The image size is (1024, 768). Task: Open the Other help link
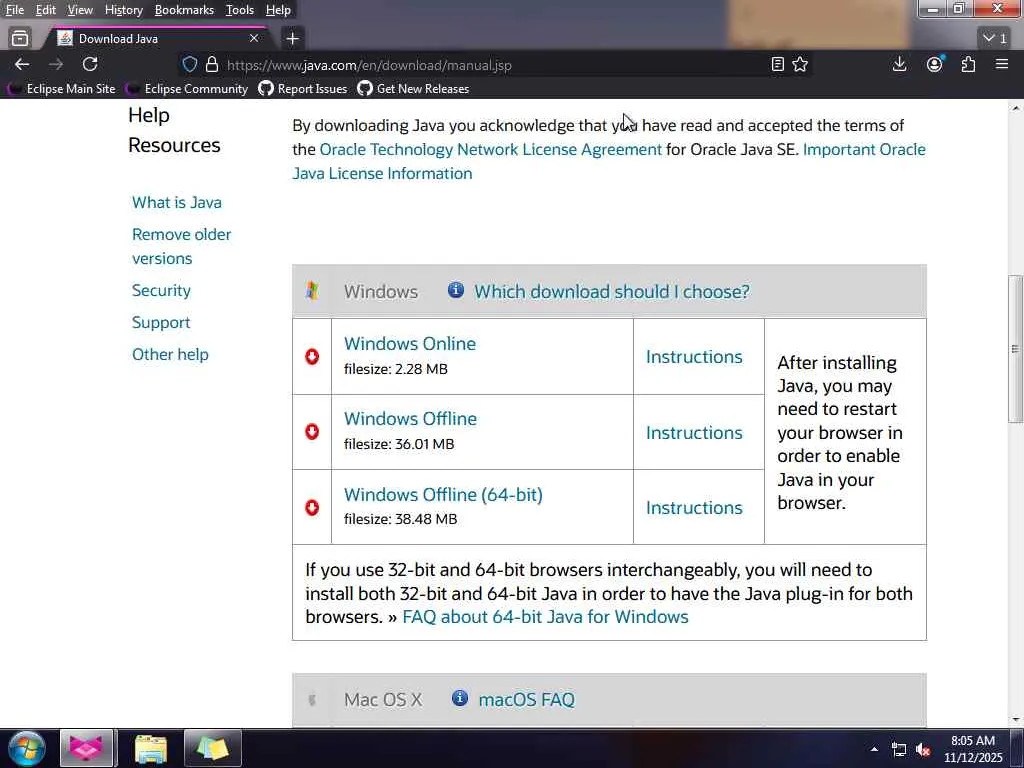tap(170, 354)
